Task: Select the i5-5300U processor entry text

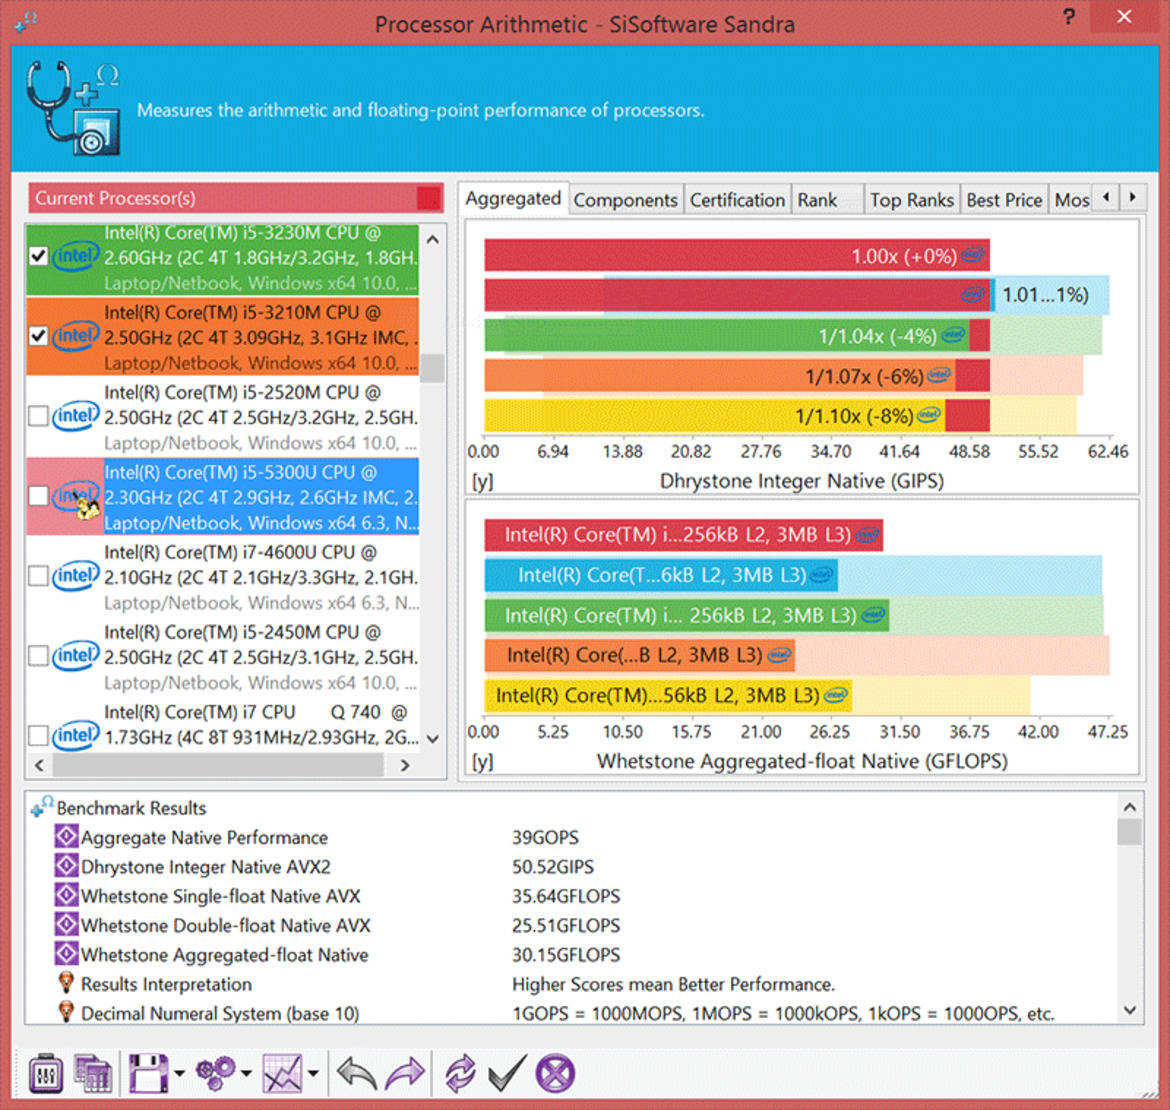Action: point(260,497)
